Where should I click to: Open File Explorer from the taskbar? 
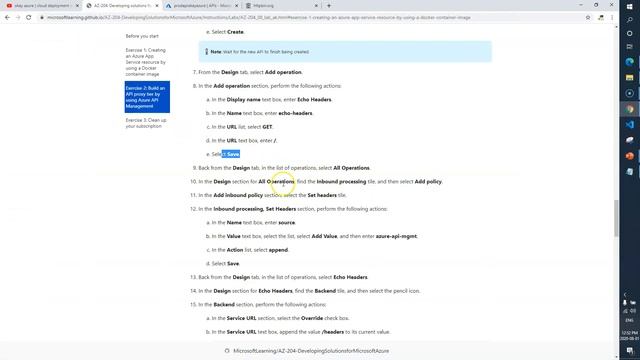(x=629, y=78)
